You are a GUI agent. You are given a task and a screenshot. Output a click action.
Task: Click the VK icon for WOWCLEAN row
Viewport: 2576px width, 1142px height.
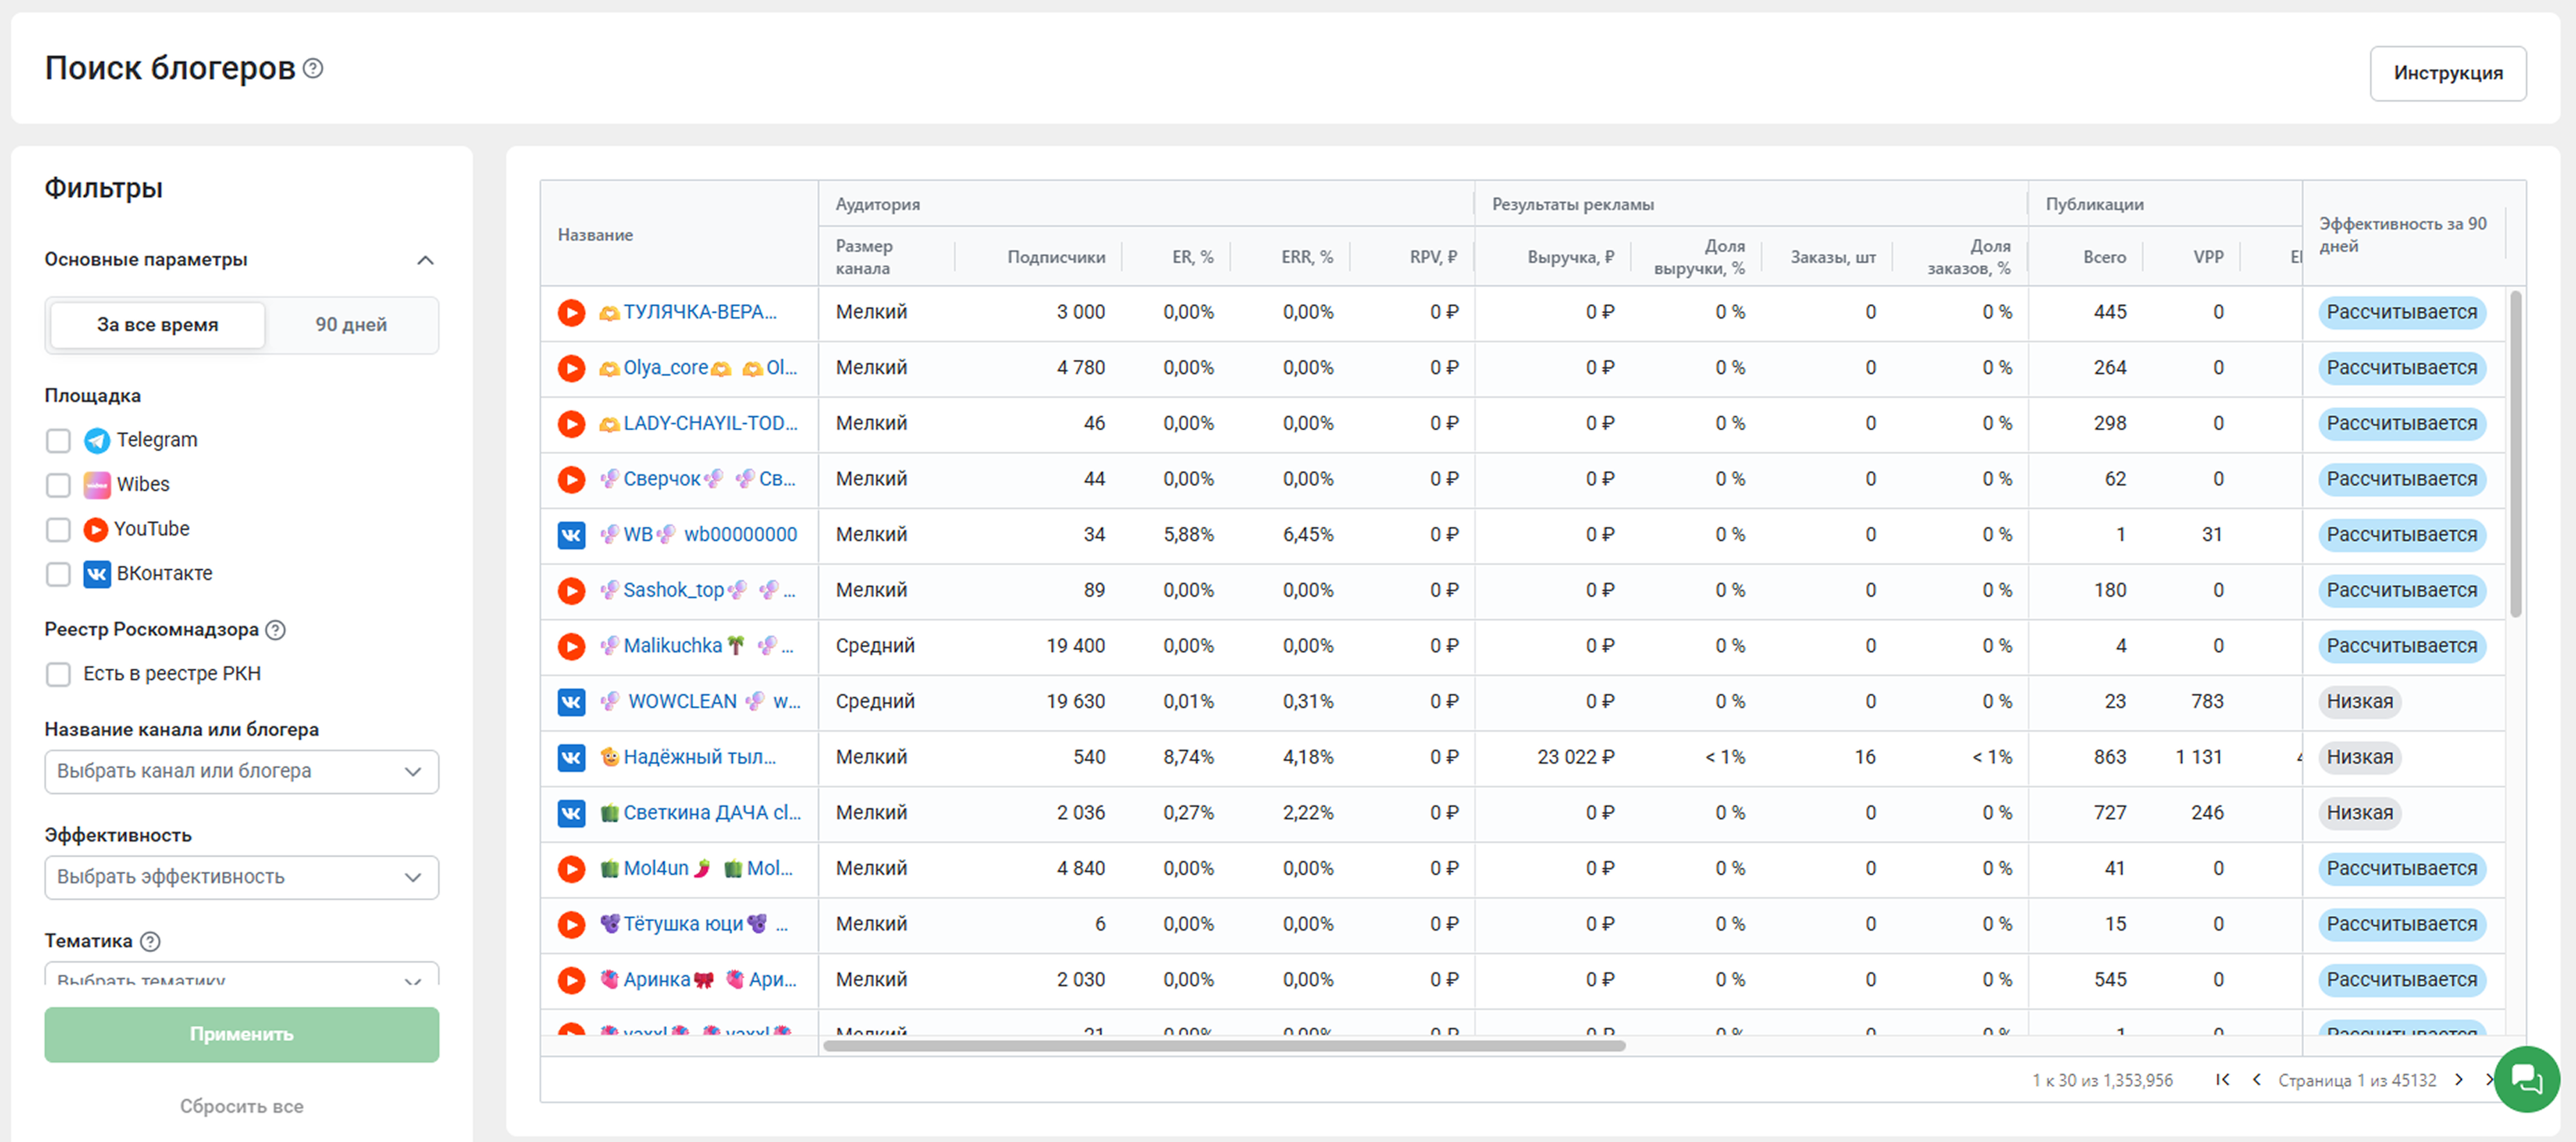pyautogui.click(x=571, y=702)
